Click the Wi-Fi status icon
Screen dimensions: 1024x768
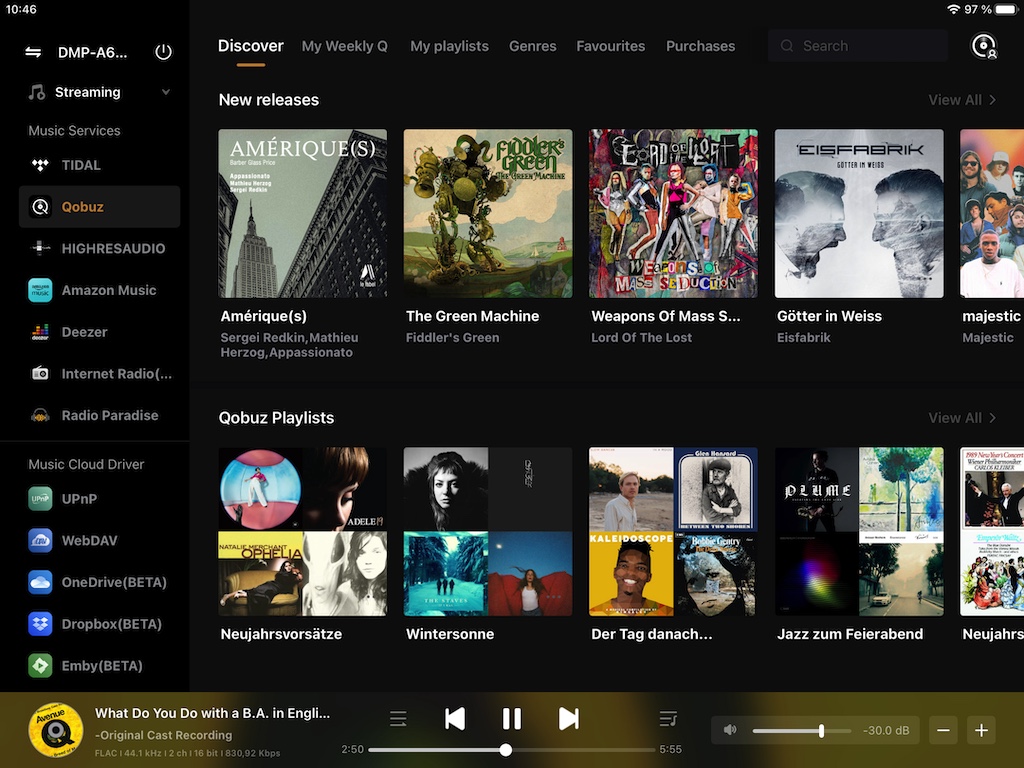pos(953,9)
